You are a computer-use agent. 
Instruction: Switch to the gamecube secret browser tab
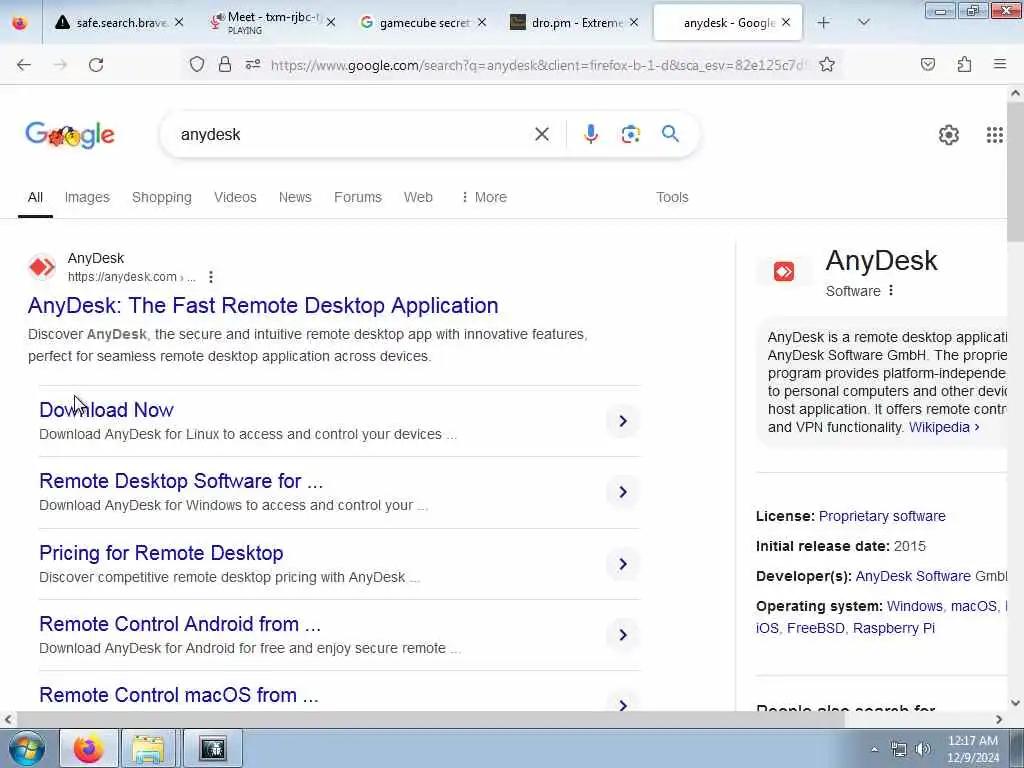coord(423,23)
